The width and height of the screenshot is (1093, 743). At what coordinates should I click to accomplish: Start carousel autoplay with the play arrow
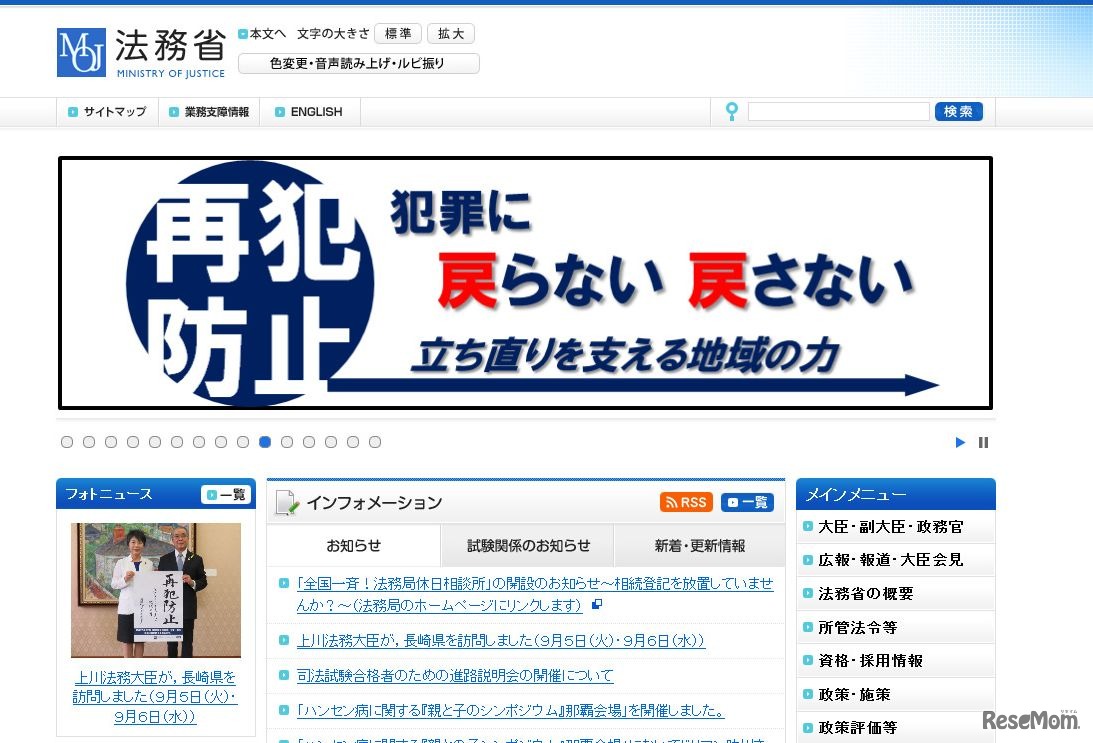[959, 442]
